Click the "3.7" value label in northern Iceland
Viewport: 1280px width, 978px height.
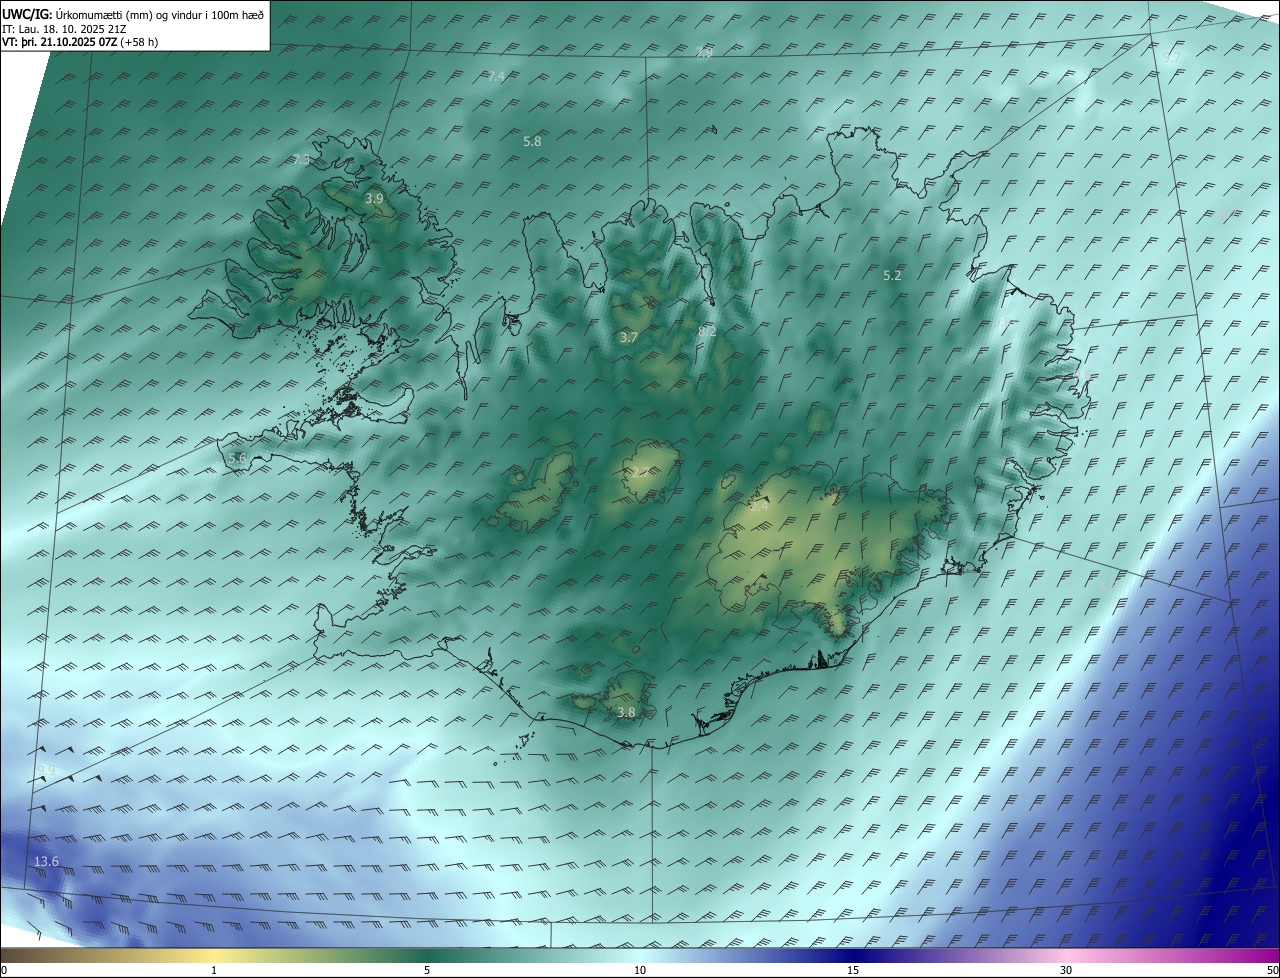point(628,338)
